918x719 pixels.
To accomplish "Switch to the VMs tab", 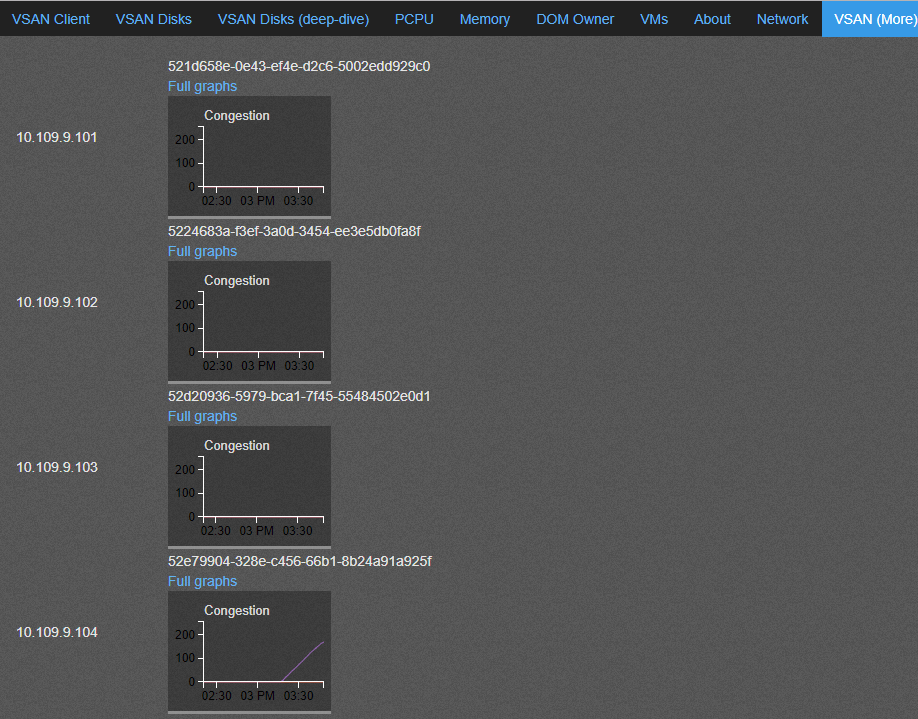I will point(654,19).
